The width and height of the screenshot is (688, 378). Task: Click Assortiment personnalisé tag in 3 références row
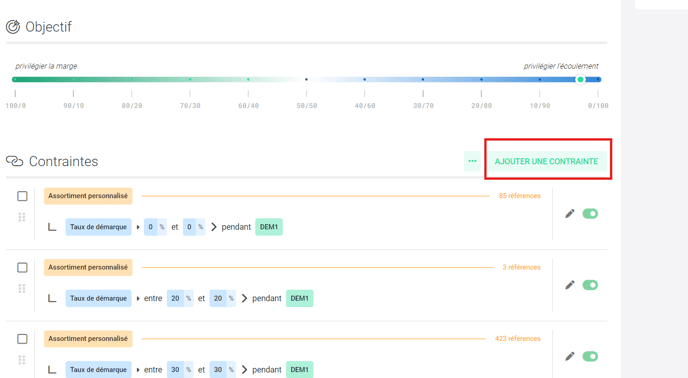88,267
